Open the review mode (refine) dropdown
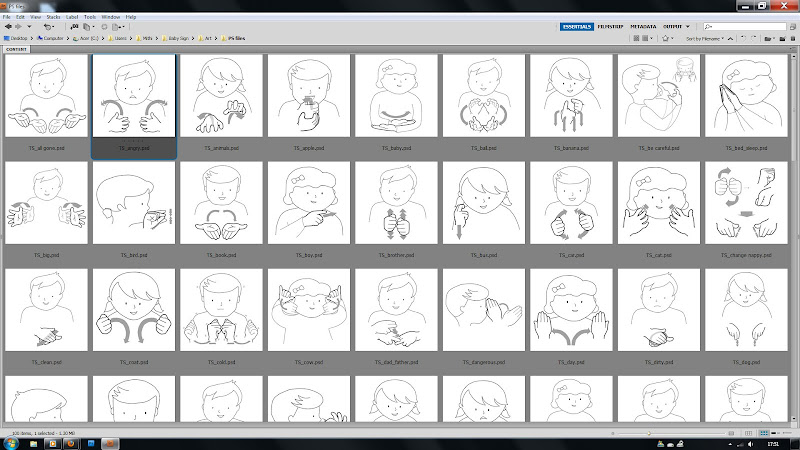The height and width of the screenshot is (450, 800). pos(88,27)
